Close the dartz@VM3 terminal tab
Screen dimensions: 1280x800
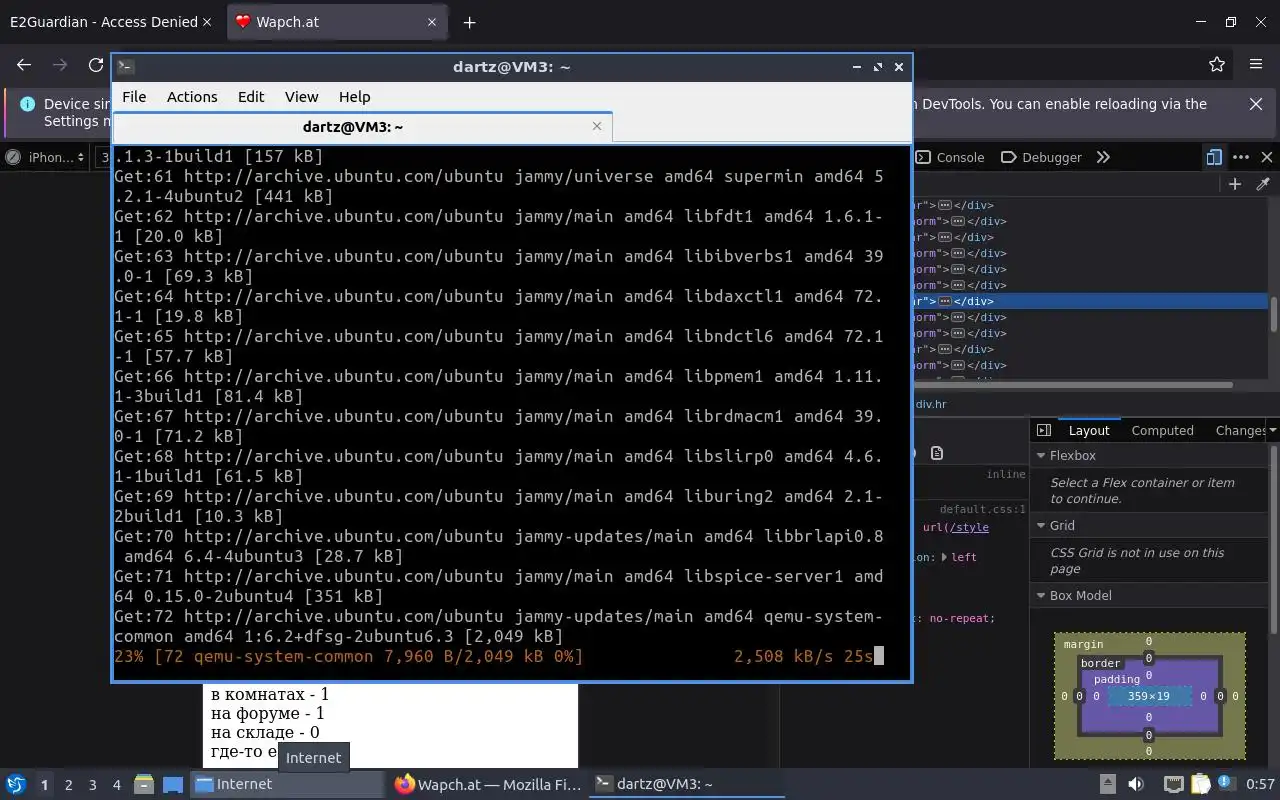click(597, 126)
